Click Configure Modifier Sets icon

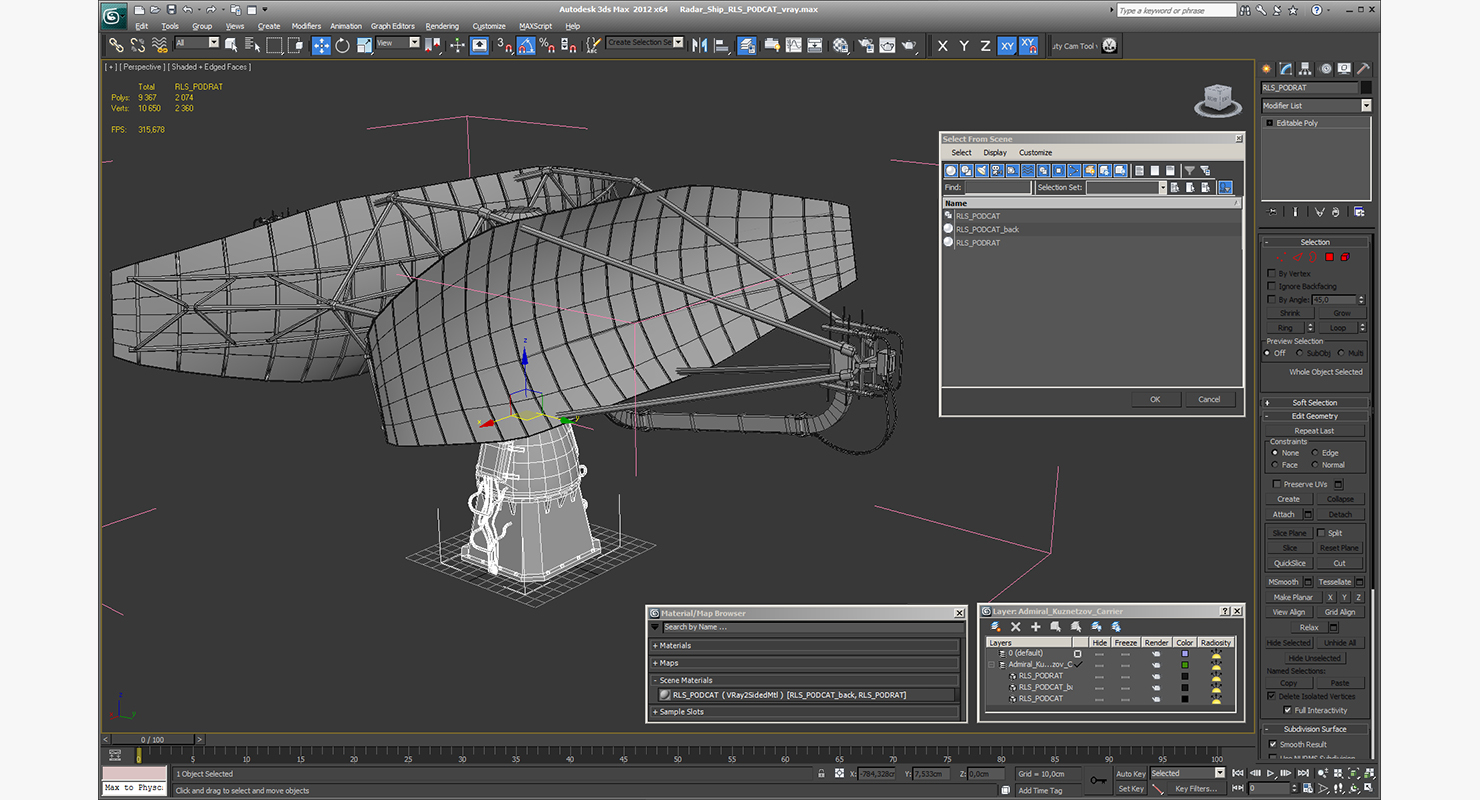click(x=1359, y=212)
